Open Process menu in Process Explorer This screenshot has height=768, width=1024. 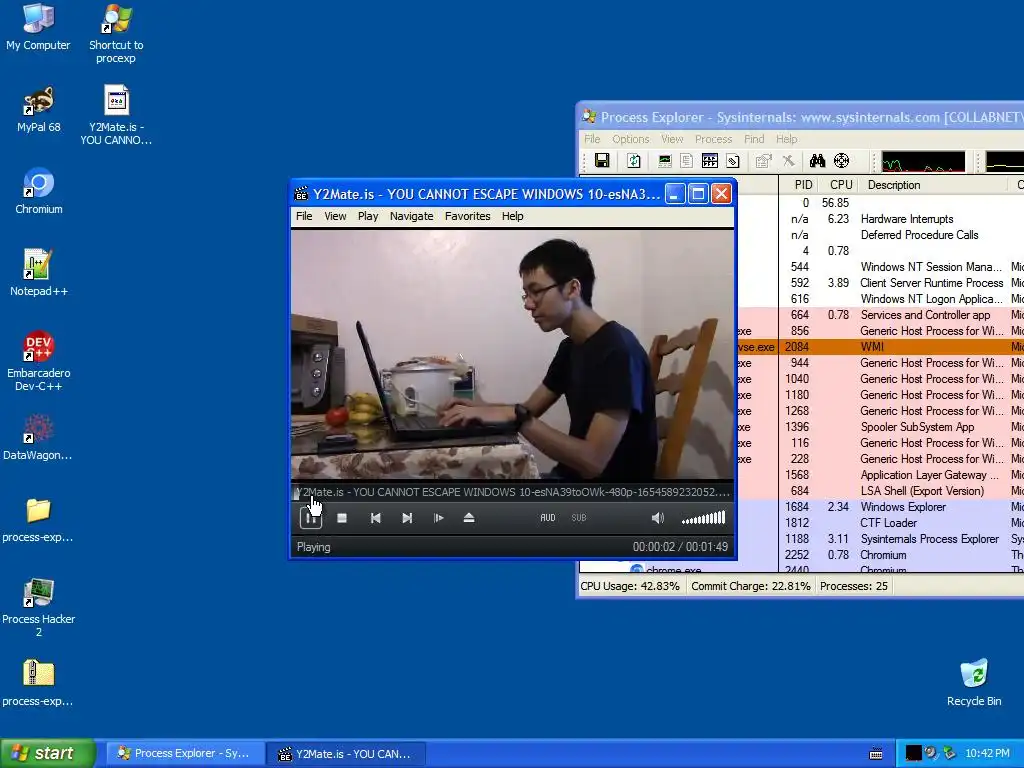[x=713, y=139]
